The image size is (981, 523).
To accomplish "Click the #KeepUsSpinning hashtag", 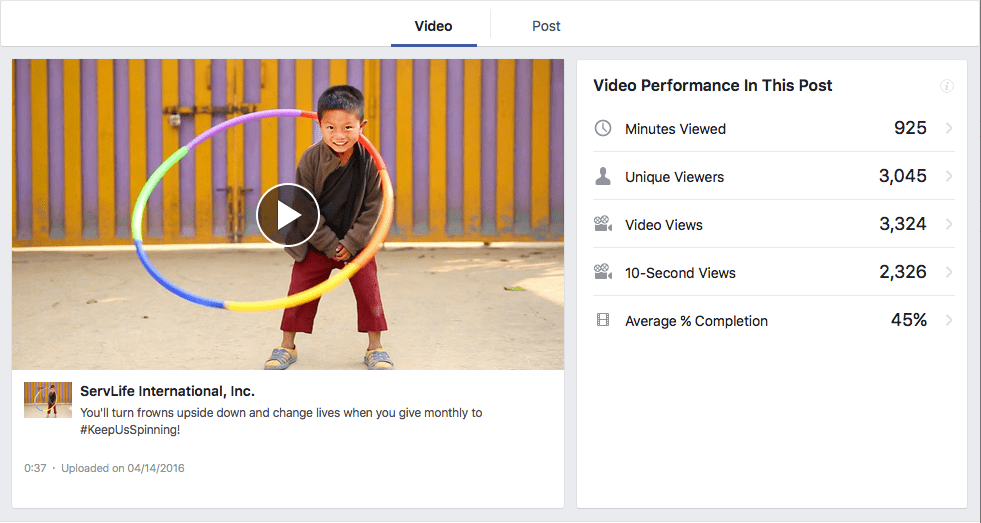I will tap(130, 430).
